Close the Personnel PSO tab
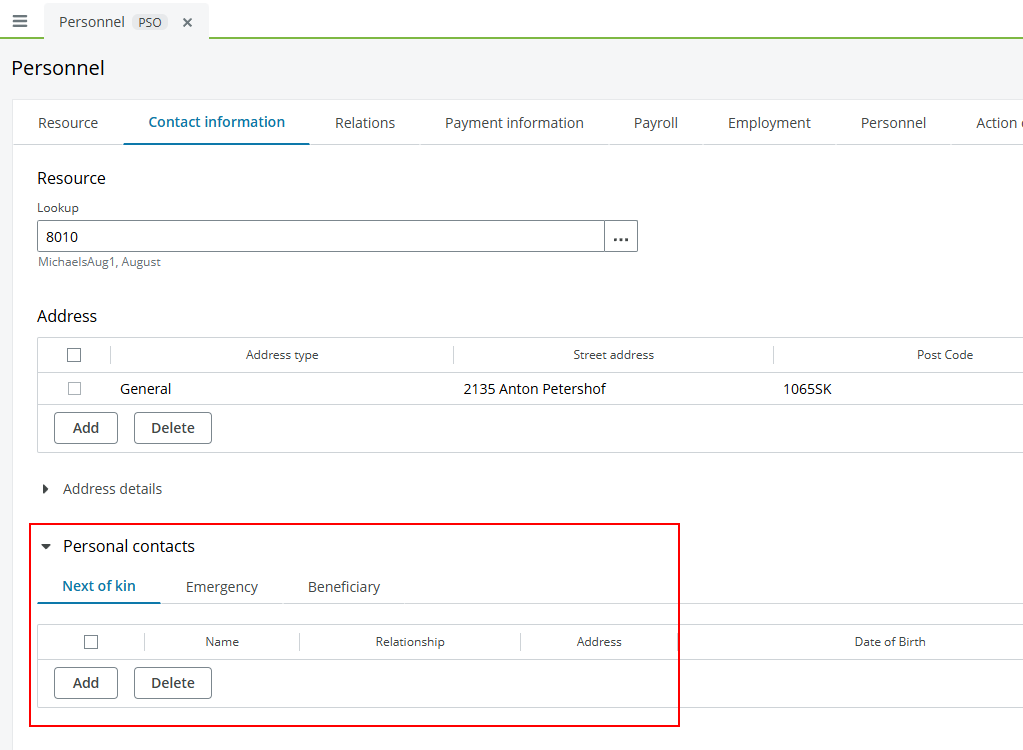 pos(187,22)
